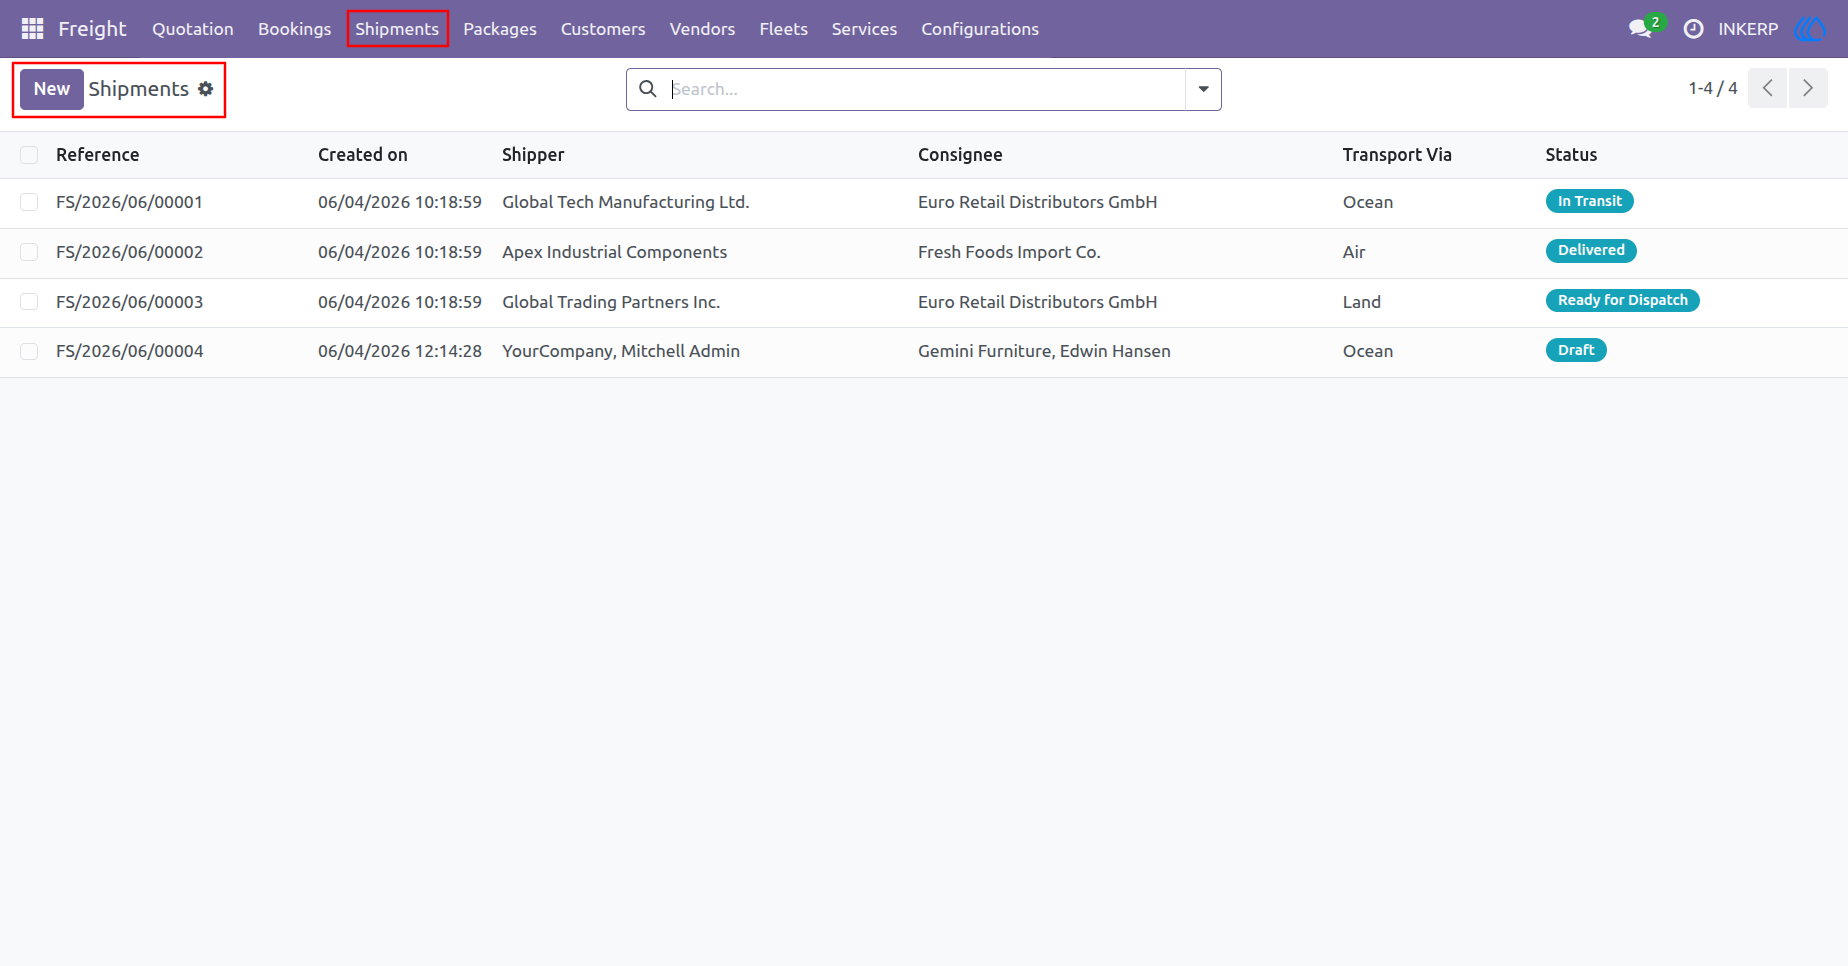Screen dimensions: 1848x966
Task: Open the Shipments gear actions menu
Action: [x=206, y=89]
